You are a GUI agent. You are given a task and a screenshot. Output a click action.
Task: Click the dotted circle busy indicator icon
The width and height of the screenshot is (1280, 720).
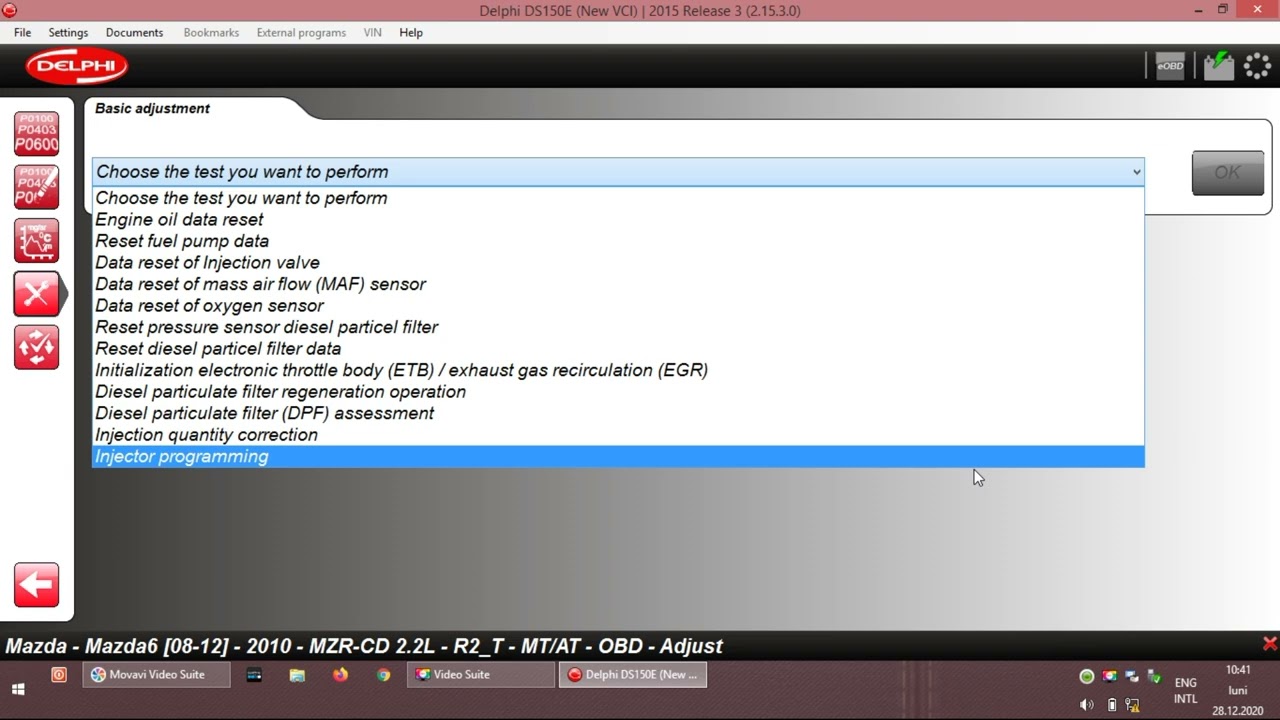click(1257, 66)
